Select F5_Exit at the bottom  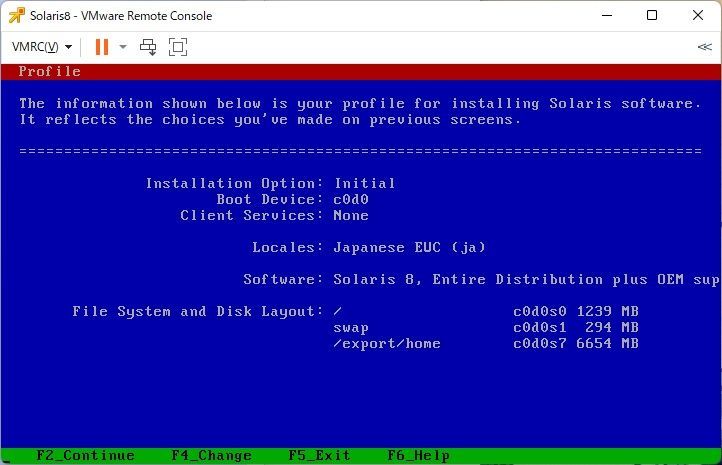[319, 455]
